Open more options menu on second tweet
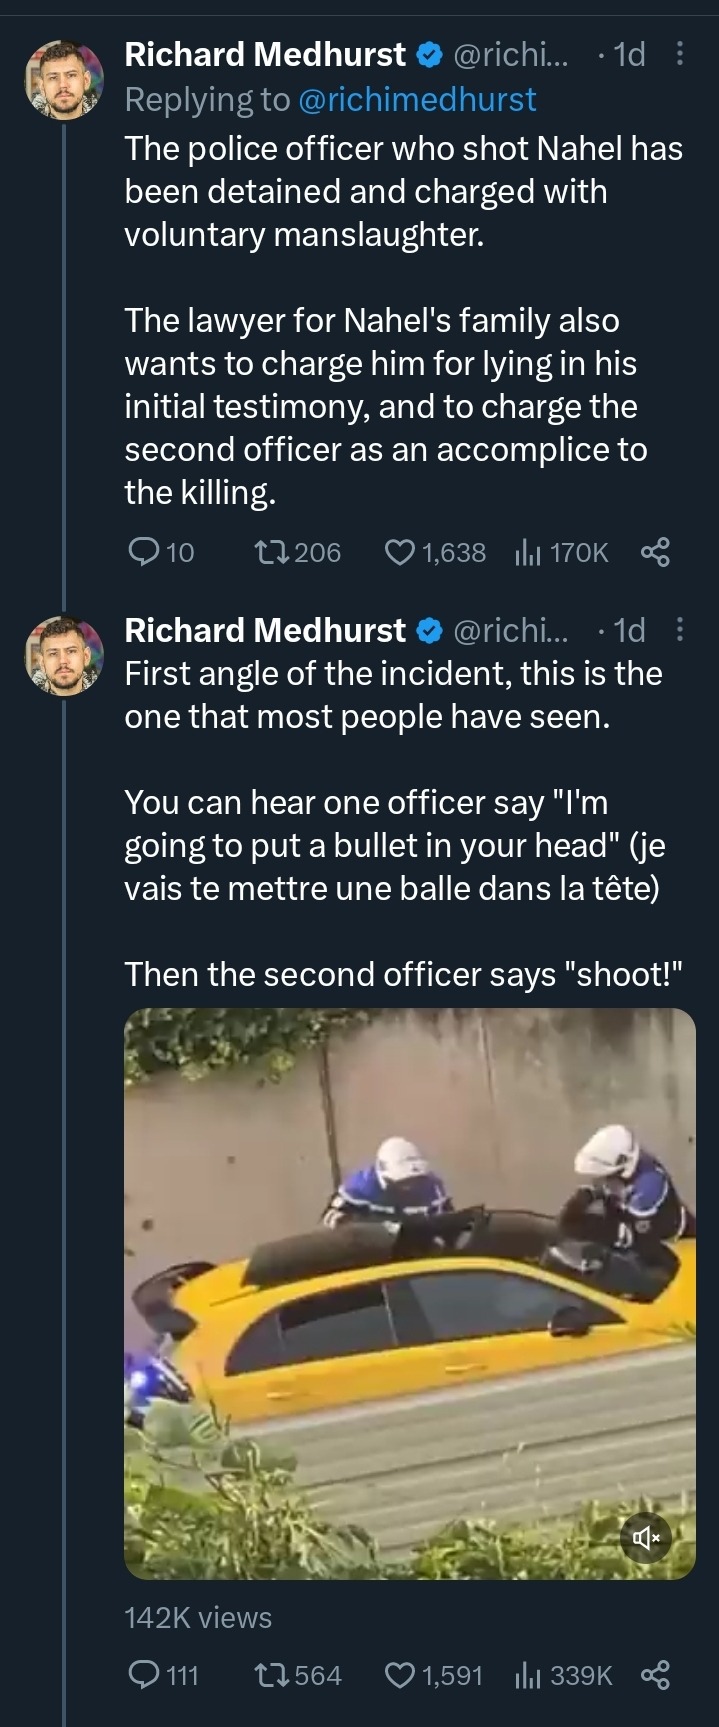This screenshot has width=719, height=1727. pyautogui.click(x=680, y=630)
